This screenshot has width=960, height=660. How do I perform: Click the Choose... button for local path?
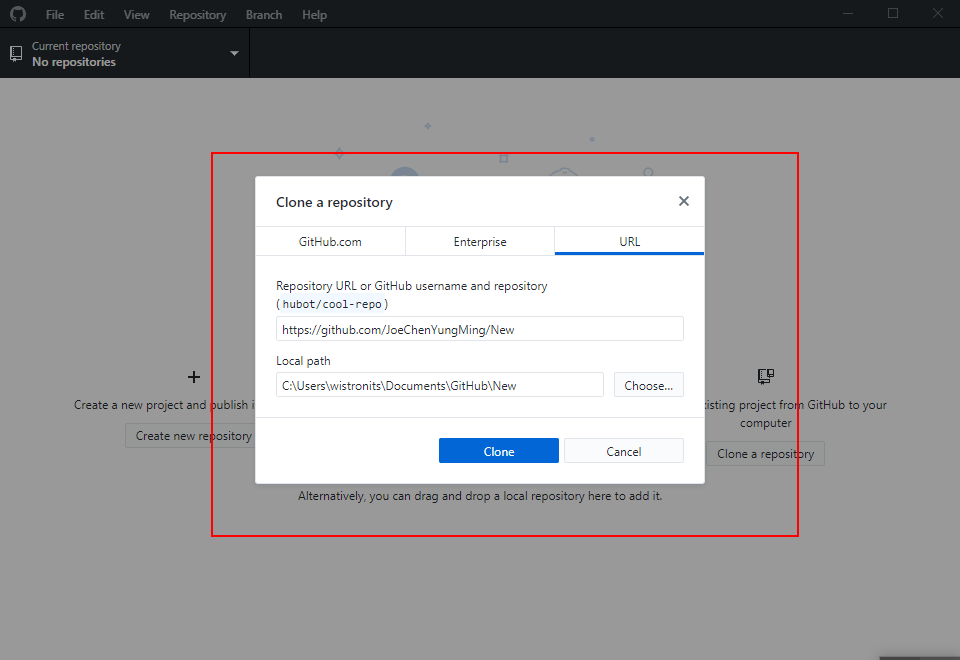pyautogui.click(x=649, y=385)
